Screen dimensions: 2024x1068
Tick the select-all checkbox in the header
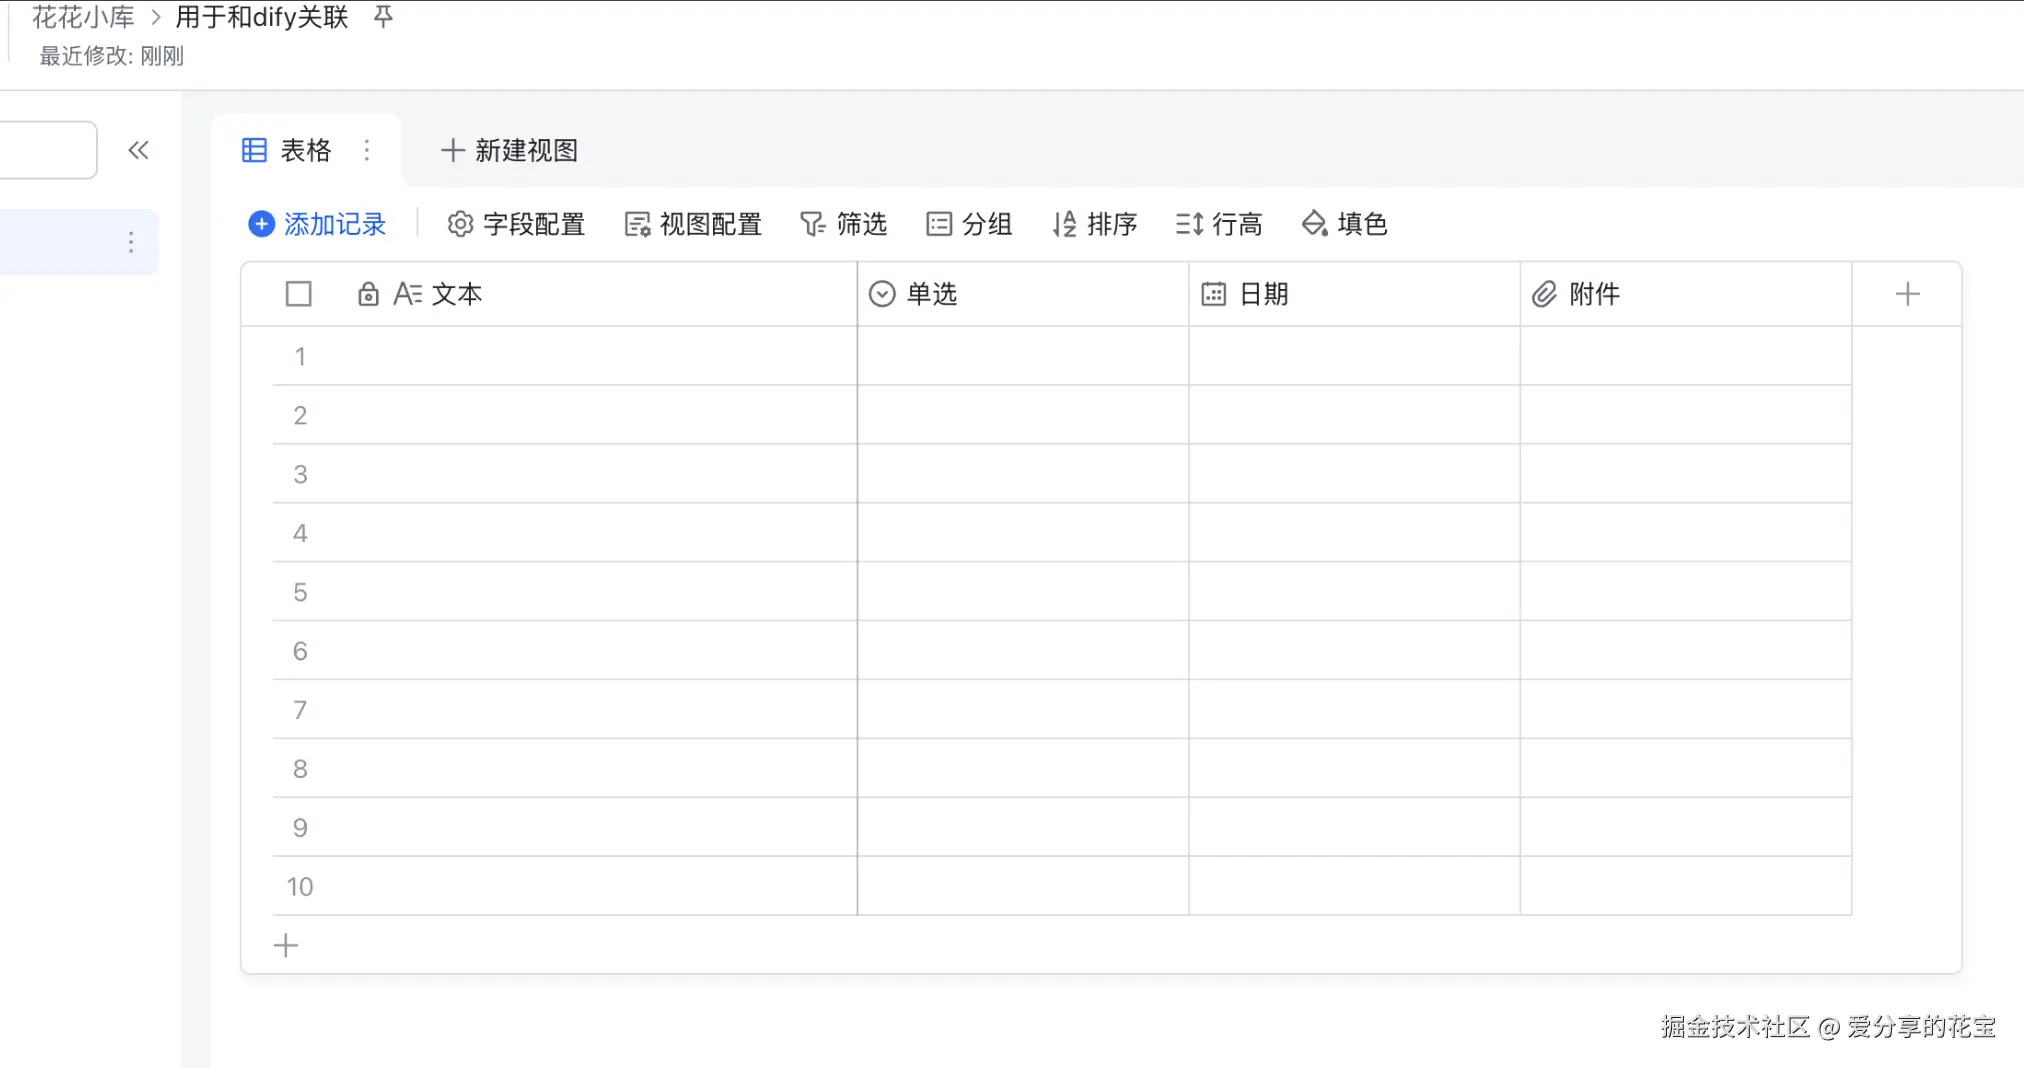pyautogui.click(x=298, y=294)
